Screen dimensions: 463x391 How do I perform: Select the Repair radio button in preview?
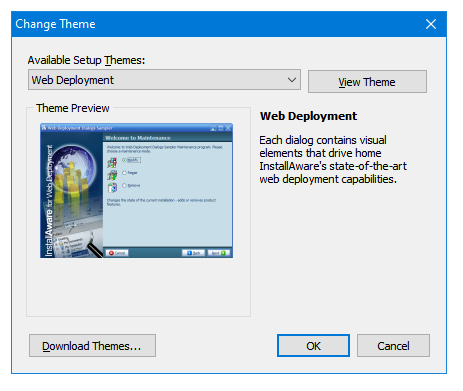coord(124,173)
